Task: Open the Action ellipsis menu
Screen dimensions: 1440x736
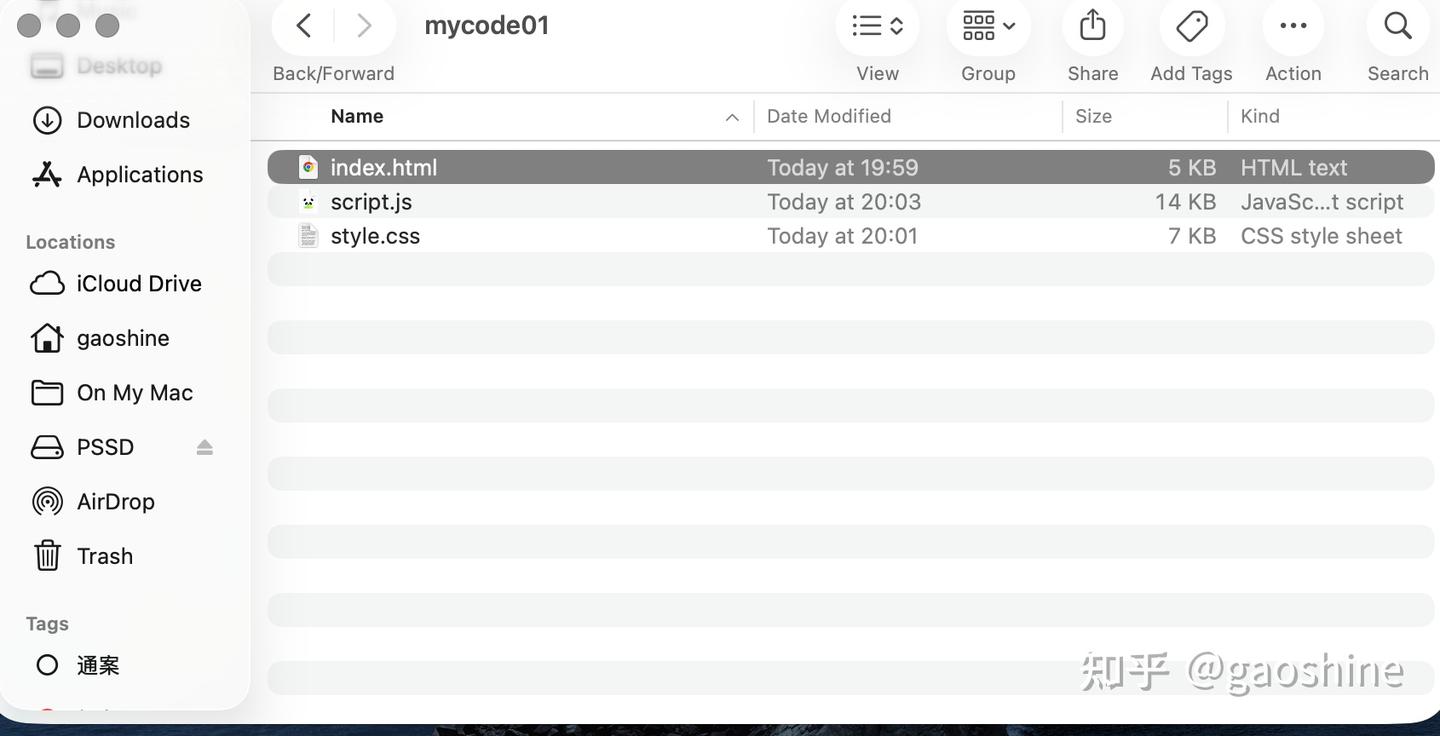Action: click(x=1293, y=26)
